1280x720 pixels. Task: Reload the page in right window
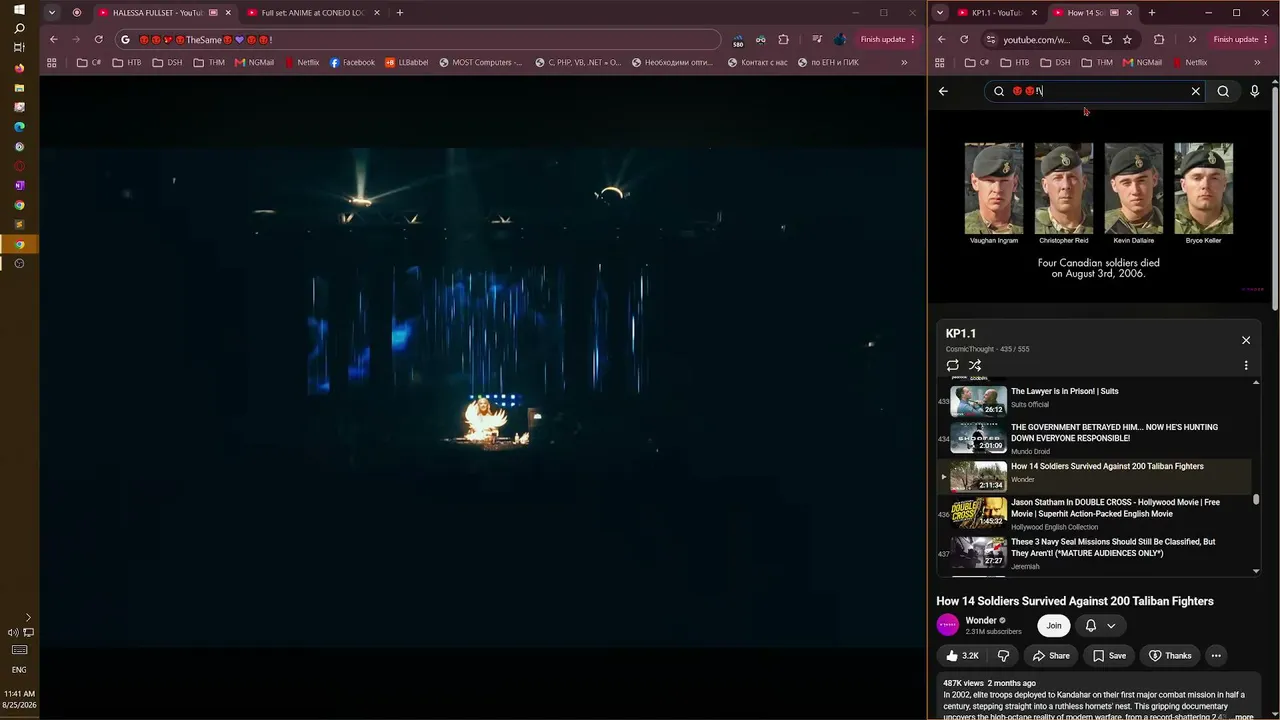(x=964, y=40)
